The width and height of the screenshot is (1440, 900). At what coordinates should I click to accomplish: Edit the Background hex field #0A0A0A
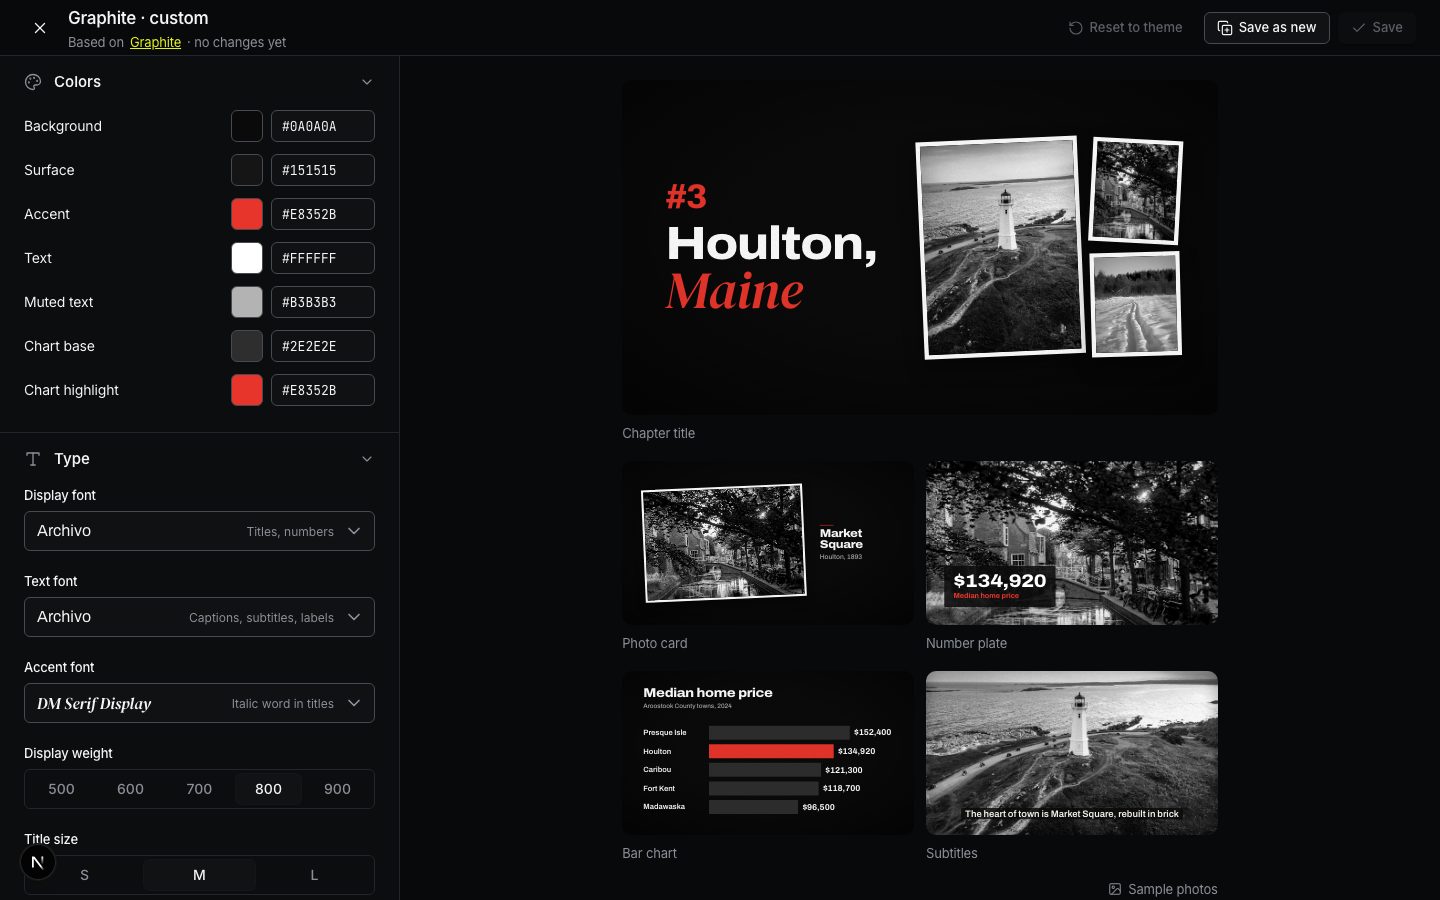[x=323, y=126]
